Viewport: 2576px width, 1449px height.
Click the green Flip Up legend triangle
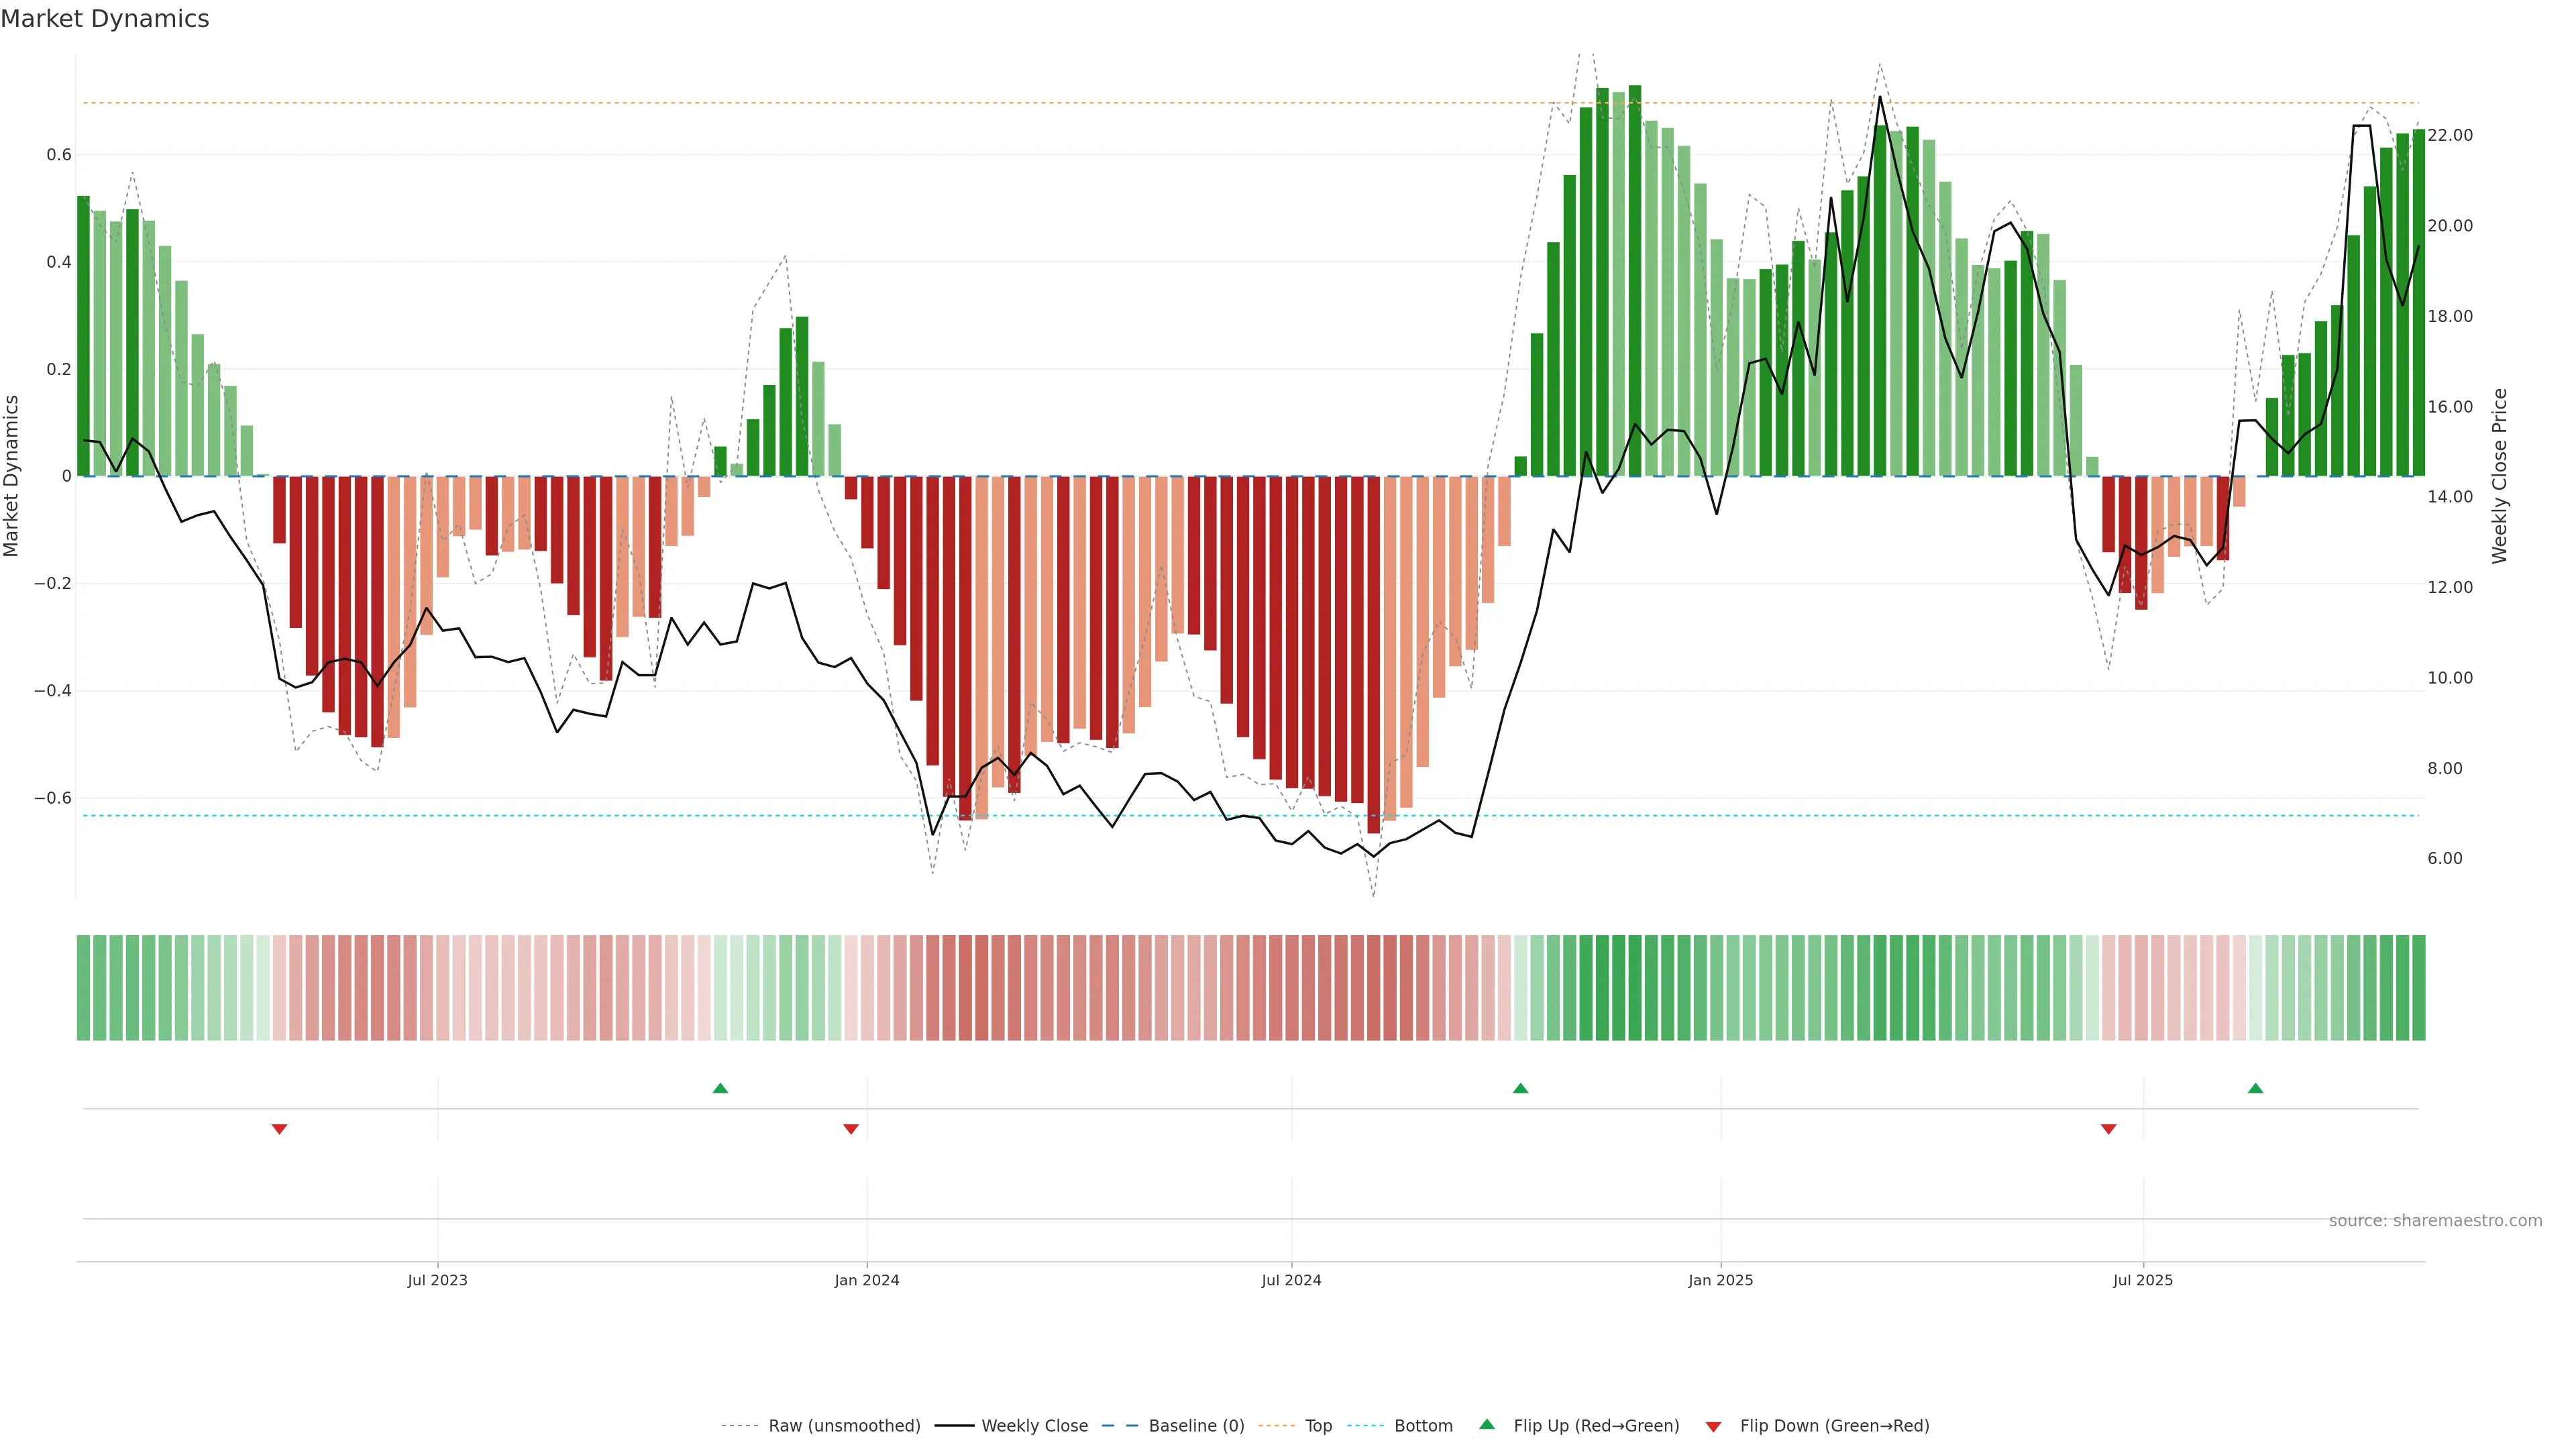tap(1487, 1424)
